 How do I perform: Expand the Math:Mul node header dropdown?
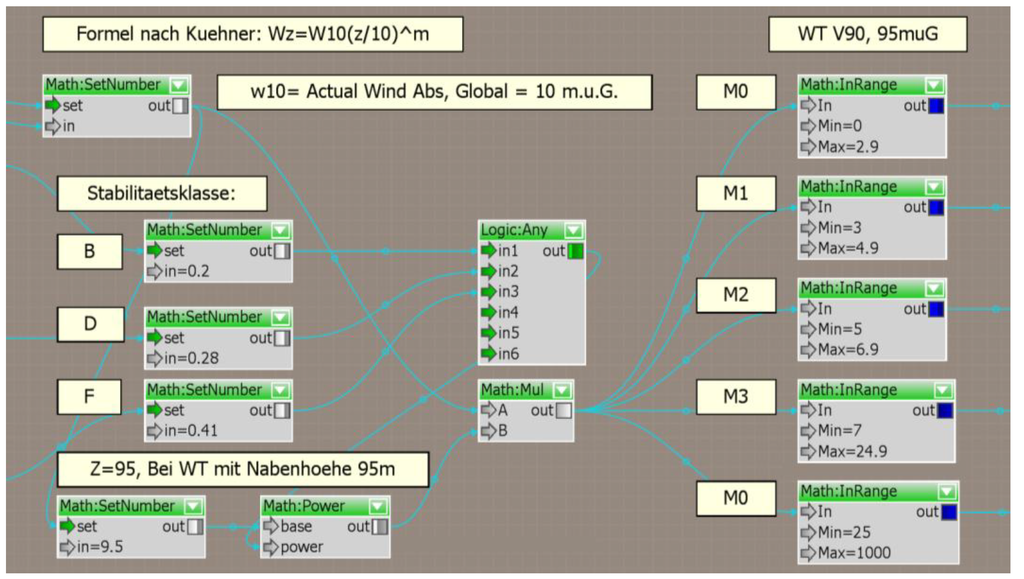(x=562, y=389)
